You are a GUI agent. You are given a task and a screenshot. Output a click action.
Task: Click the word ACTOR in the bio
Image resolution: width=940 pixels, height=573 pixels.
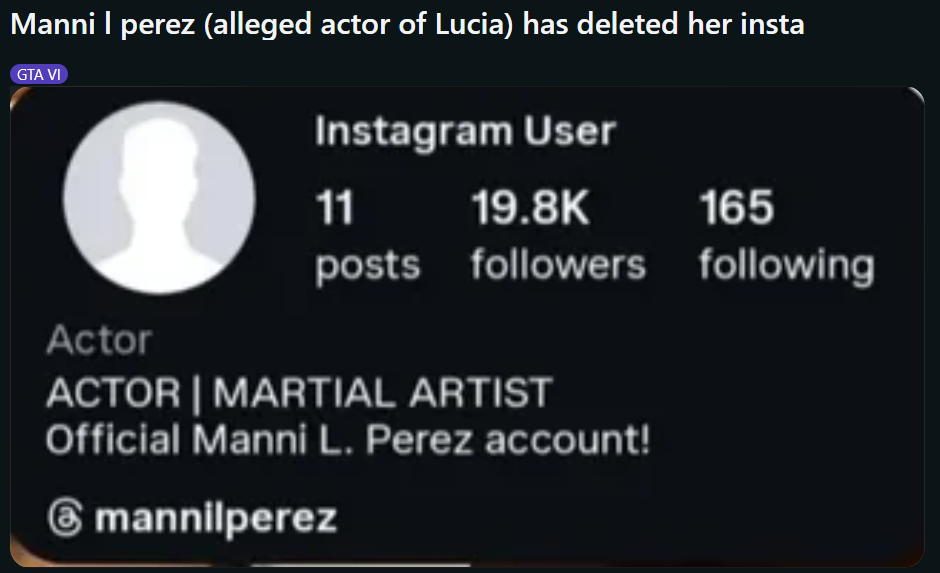(113, 393)
